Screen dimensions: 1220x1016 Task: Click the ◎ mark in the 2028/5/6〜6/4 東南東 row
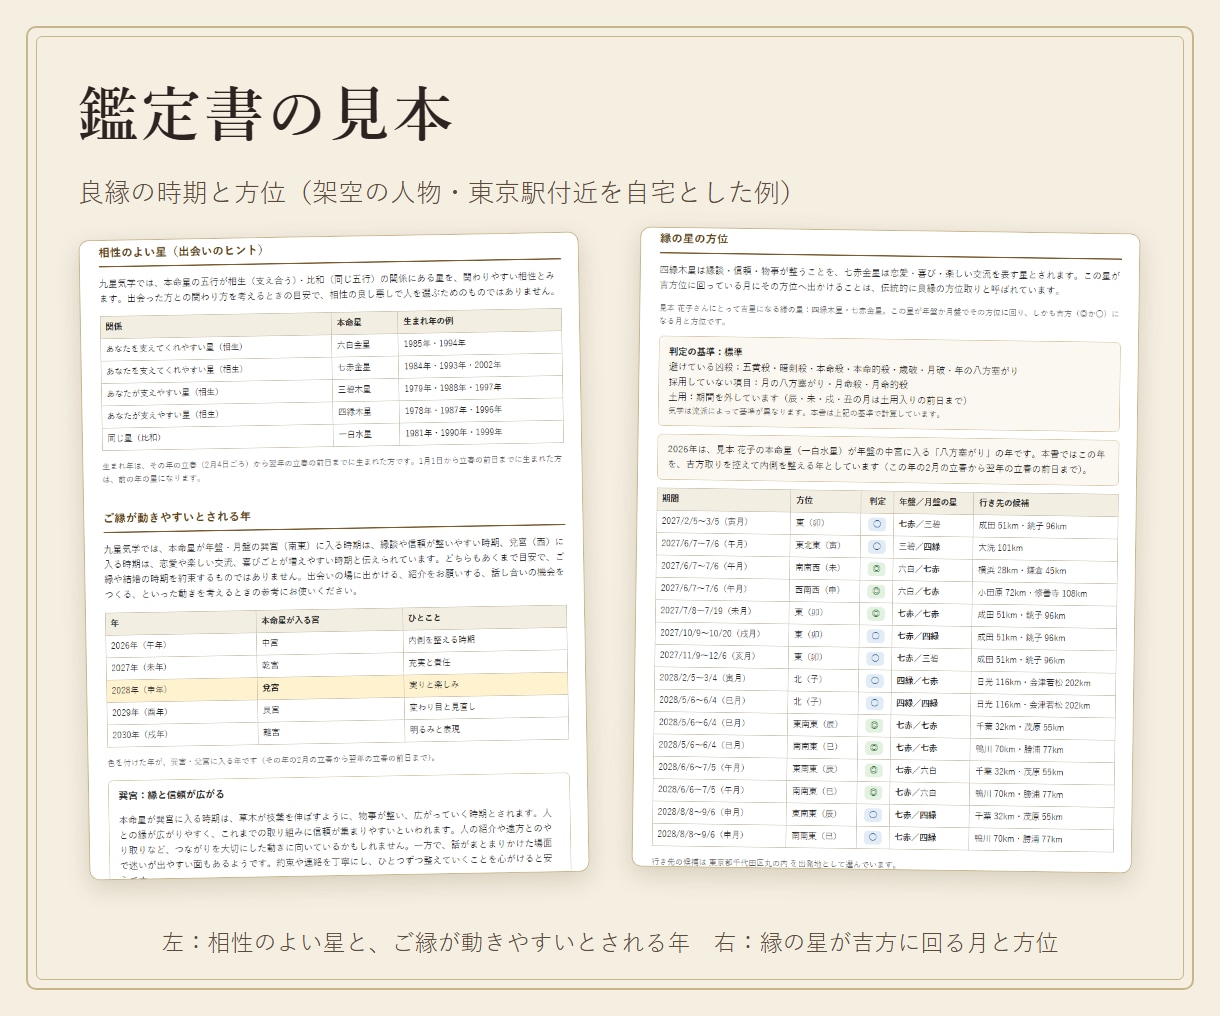[875, 725]
